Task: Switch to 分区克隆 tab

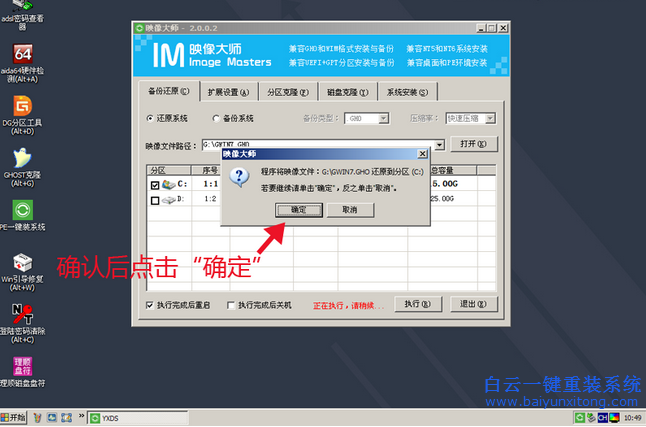Action: pos(288,92)
